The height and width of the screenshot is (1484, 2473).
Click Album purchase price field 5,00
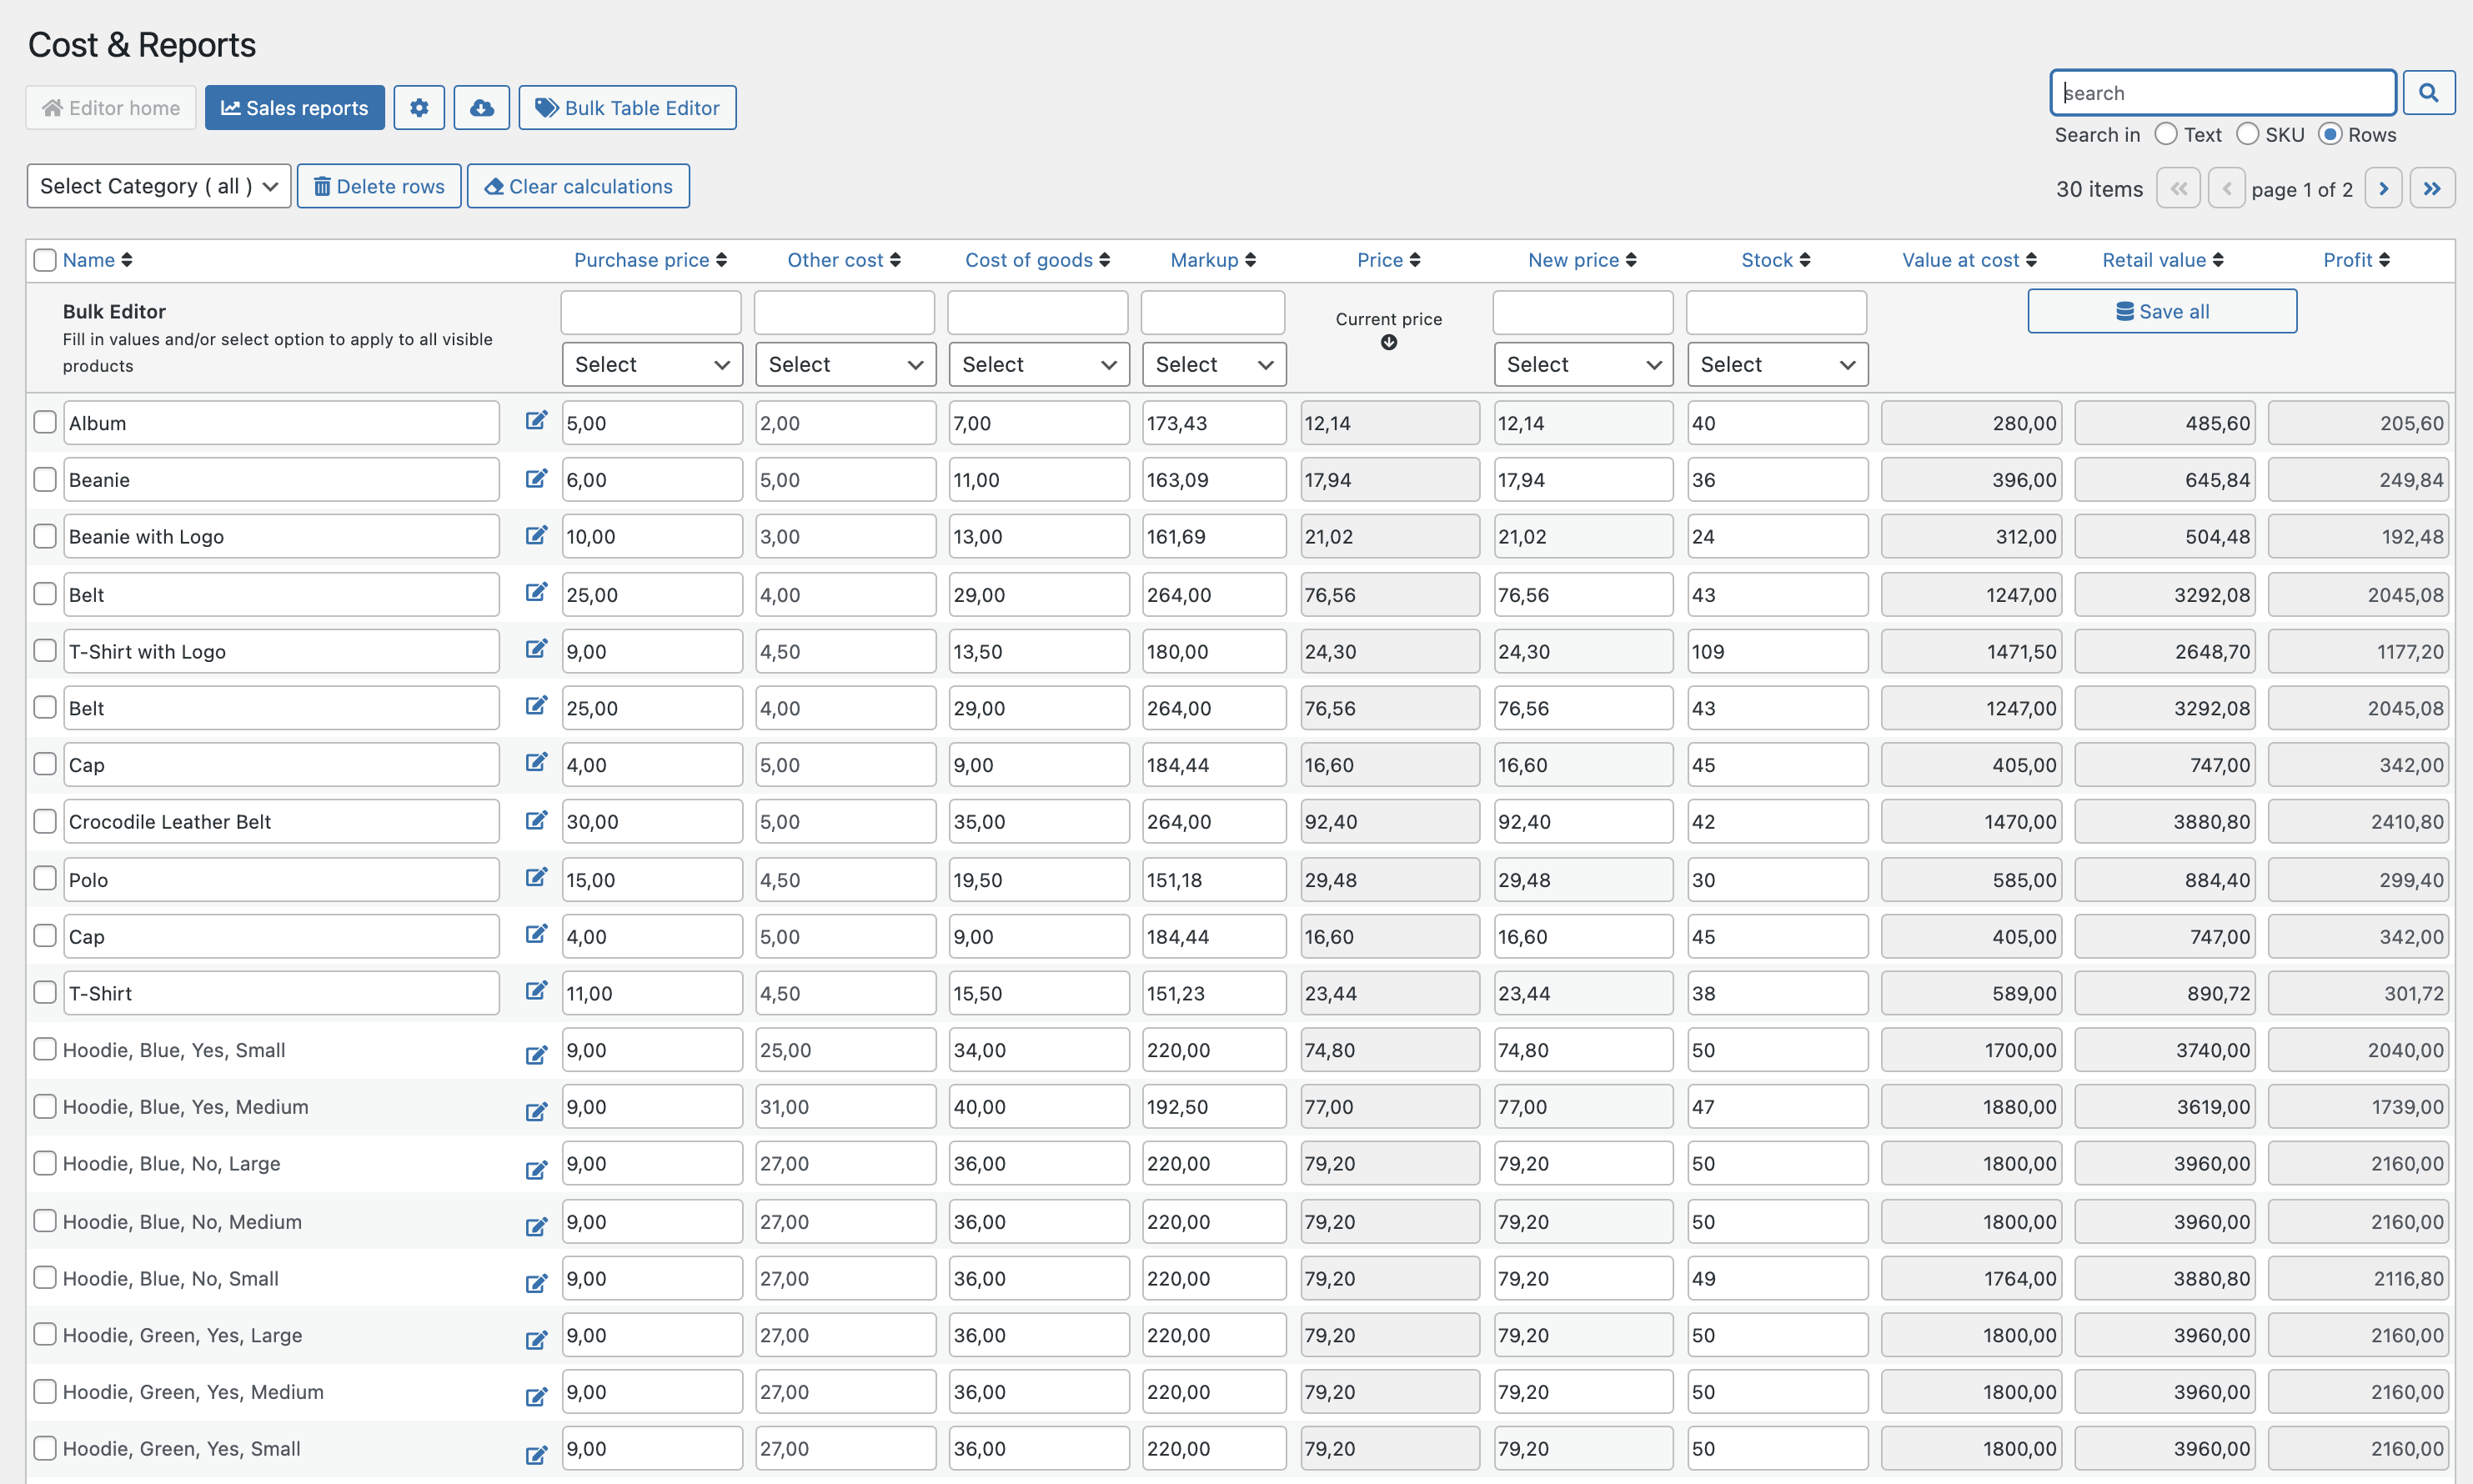652,423
